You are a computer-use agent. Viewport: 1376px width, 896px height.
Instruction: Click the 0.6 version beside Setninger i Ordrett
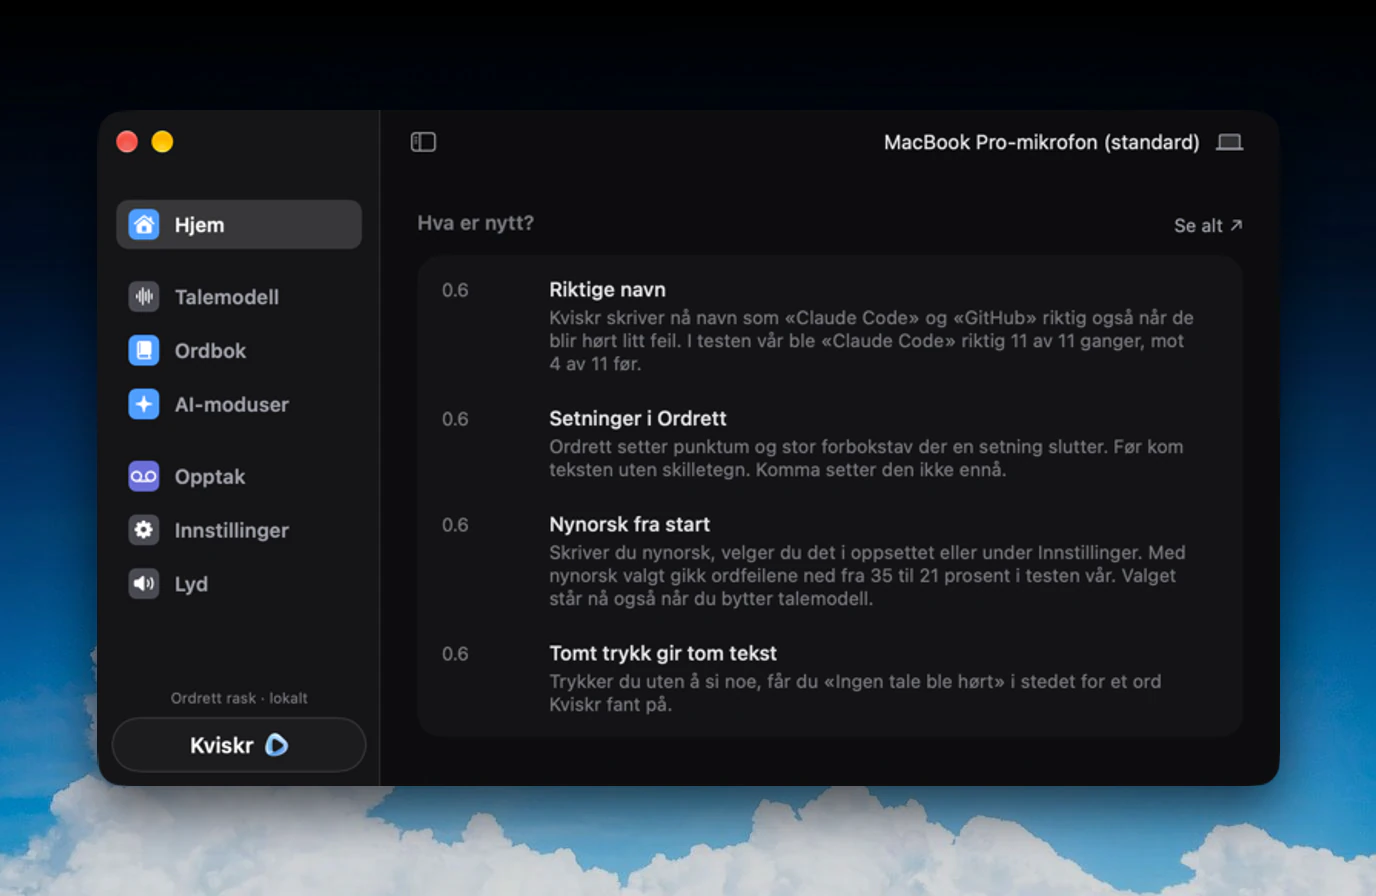[x=455, y=419]
